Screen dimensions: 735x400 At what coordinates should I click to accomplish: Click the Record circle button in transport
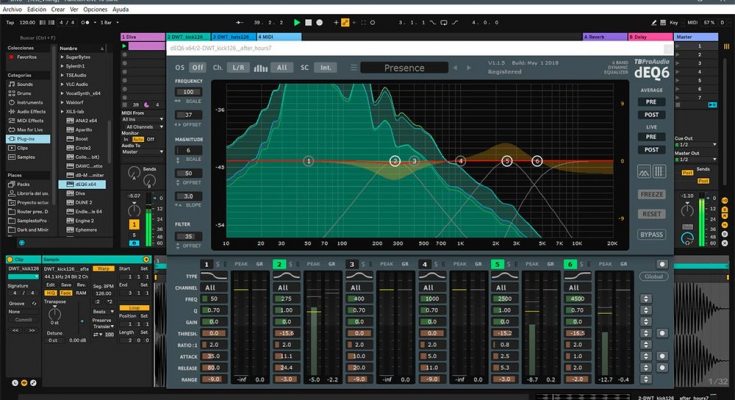321,21
